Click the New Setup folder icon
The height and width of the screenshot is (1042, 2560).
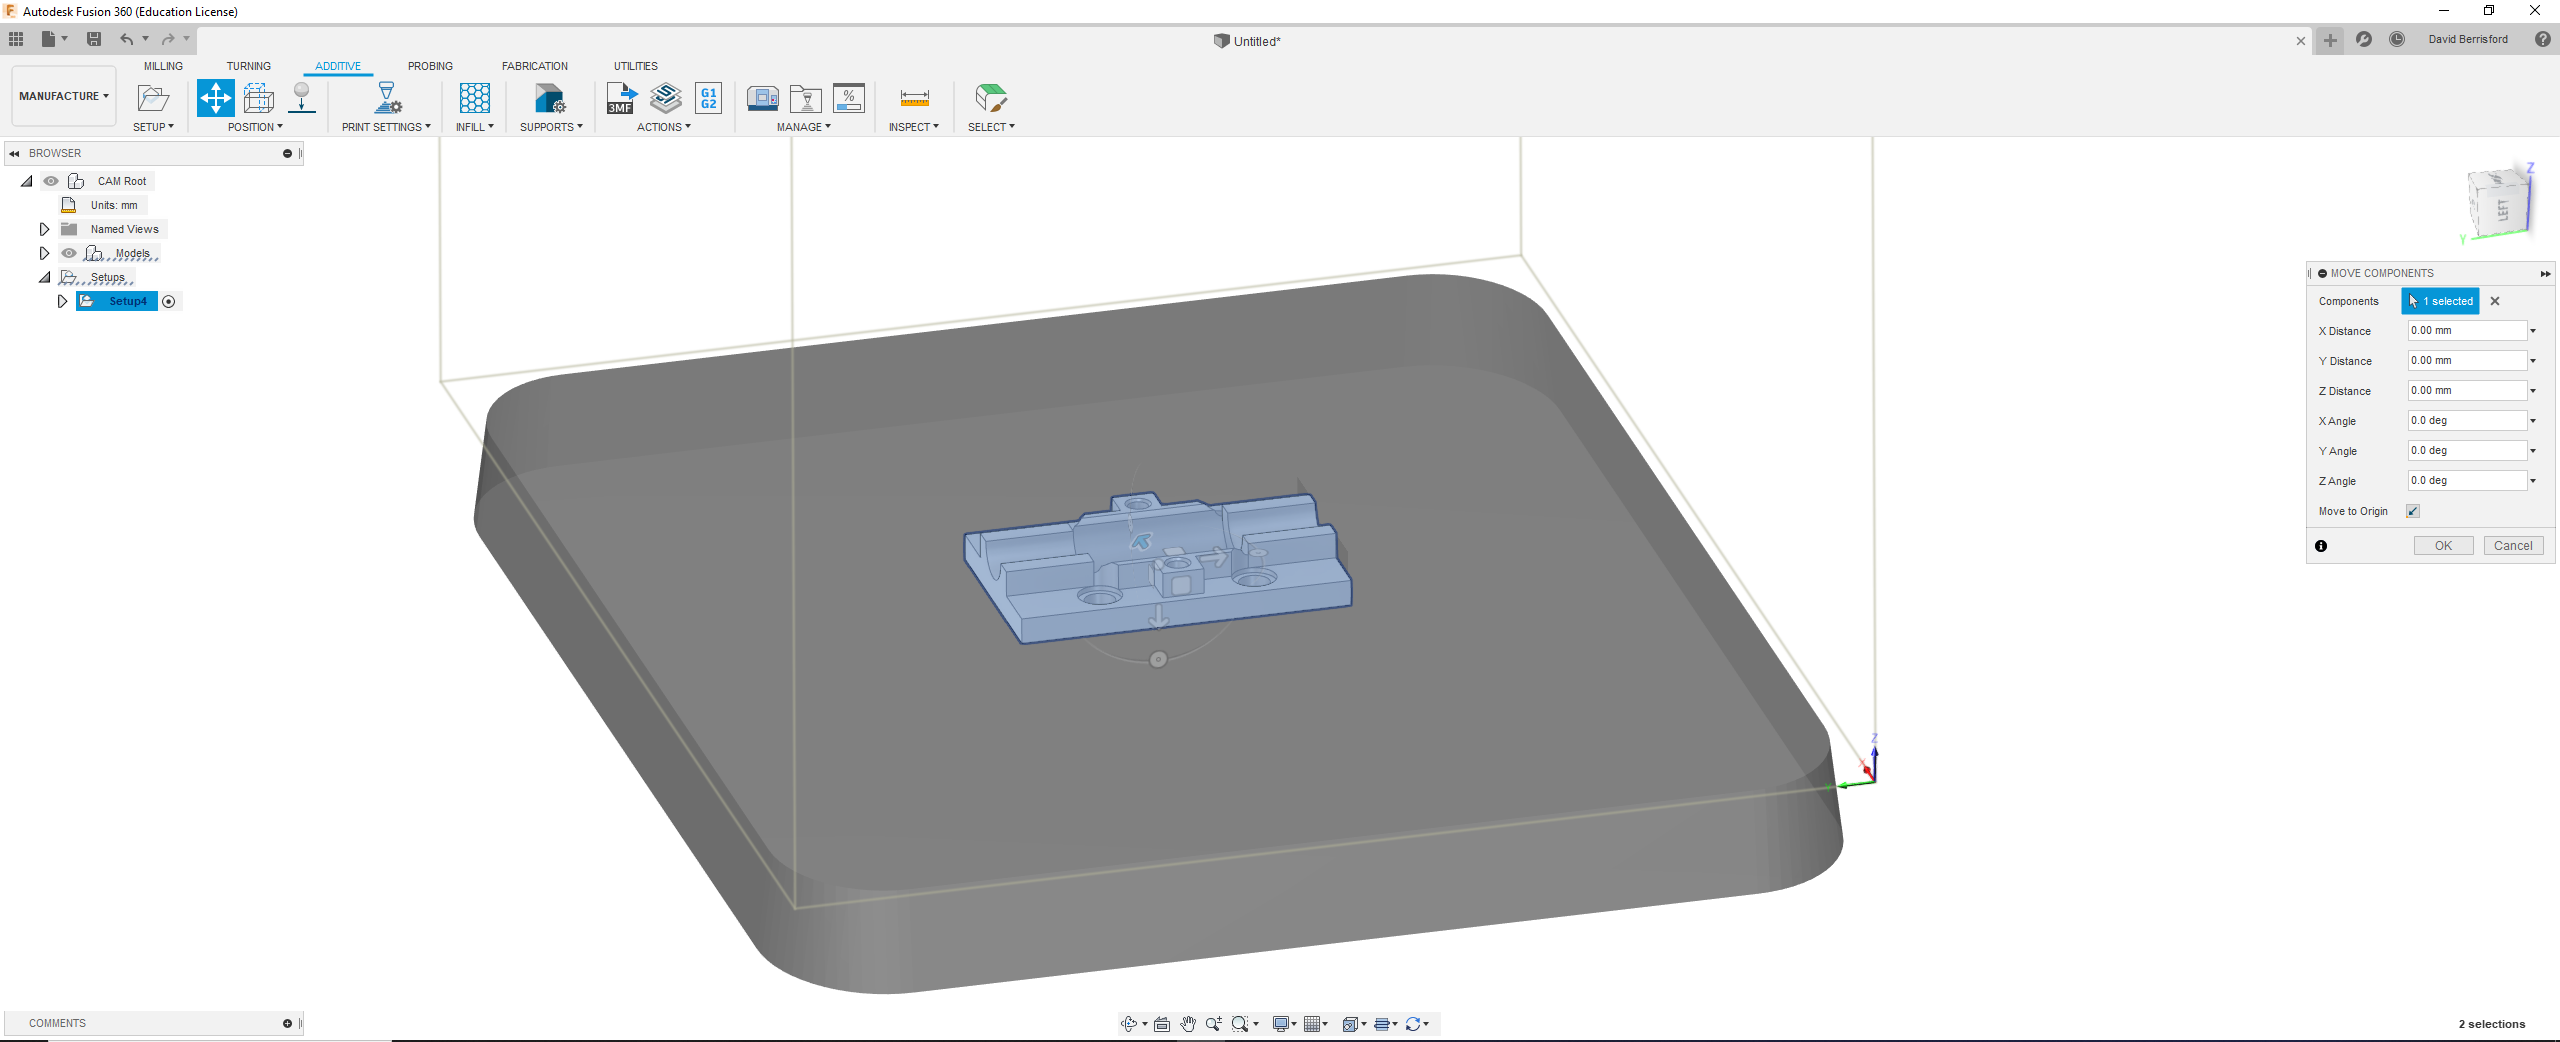point(153,98)
